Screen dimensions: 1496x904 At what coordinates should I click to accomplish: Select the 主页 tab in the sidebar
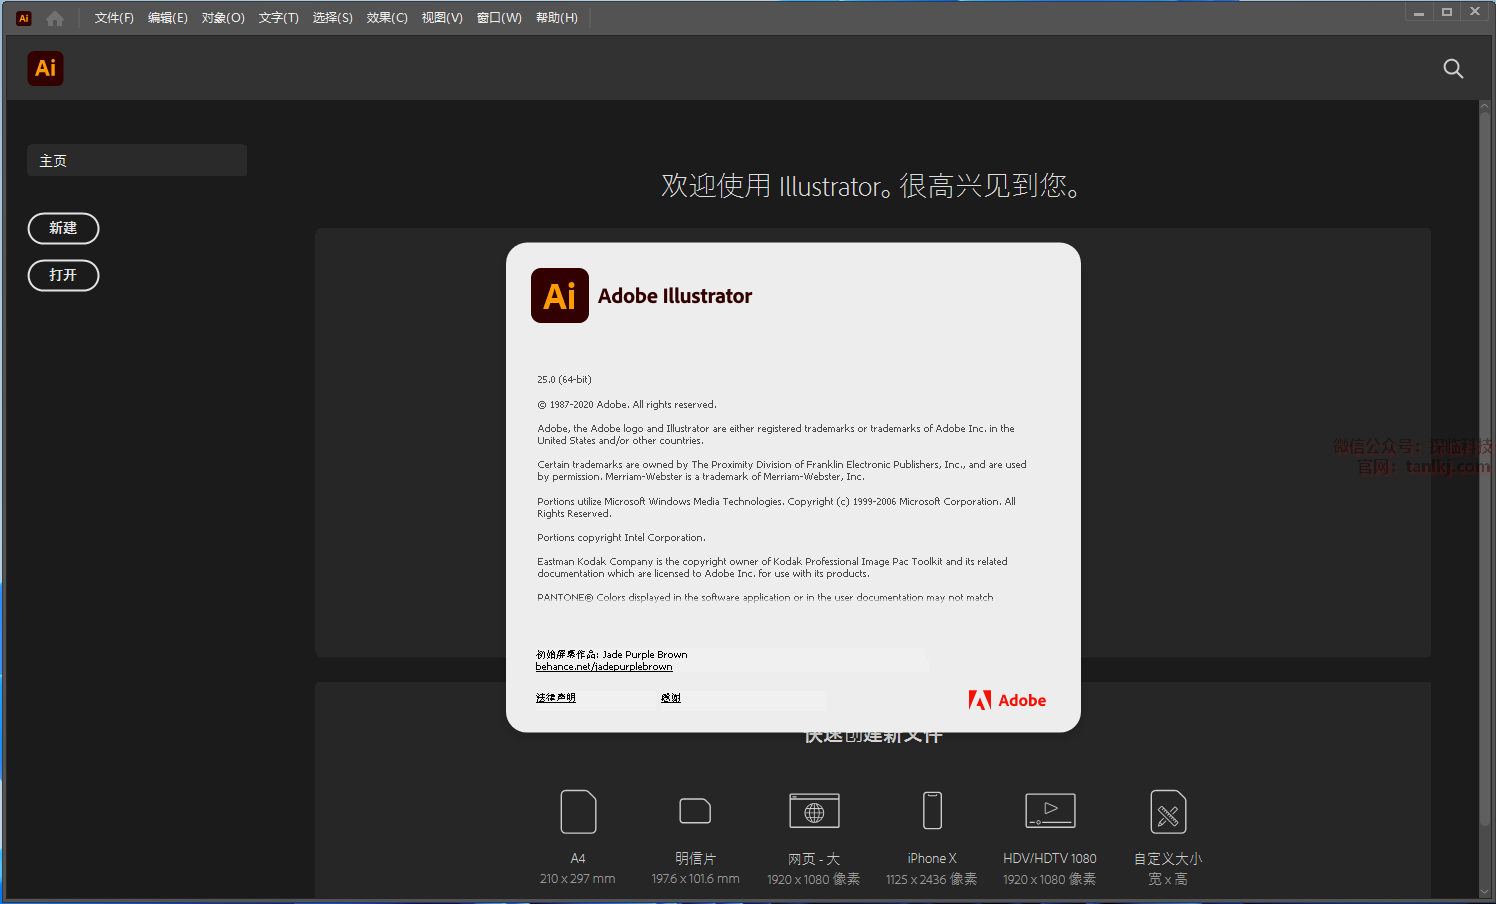point(137,160)
